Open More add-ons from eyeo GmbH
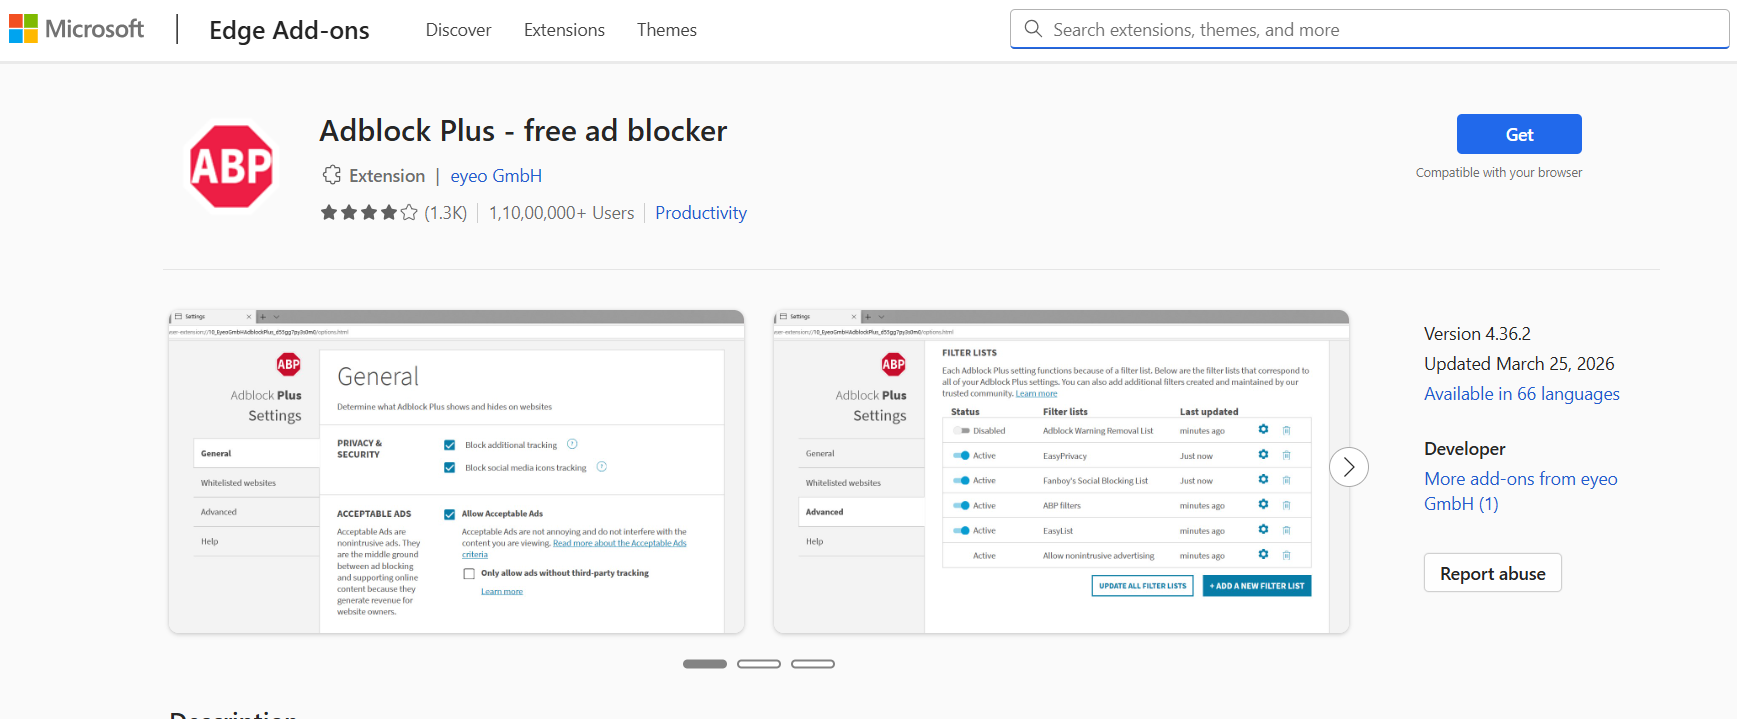Image resolution: width=1737 pixels, height=719 pixels. point(1521,491)
